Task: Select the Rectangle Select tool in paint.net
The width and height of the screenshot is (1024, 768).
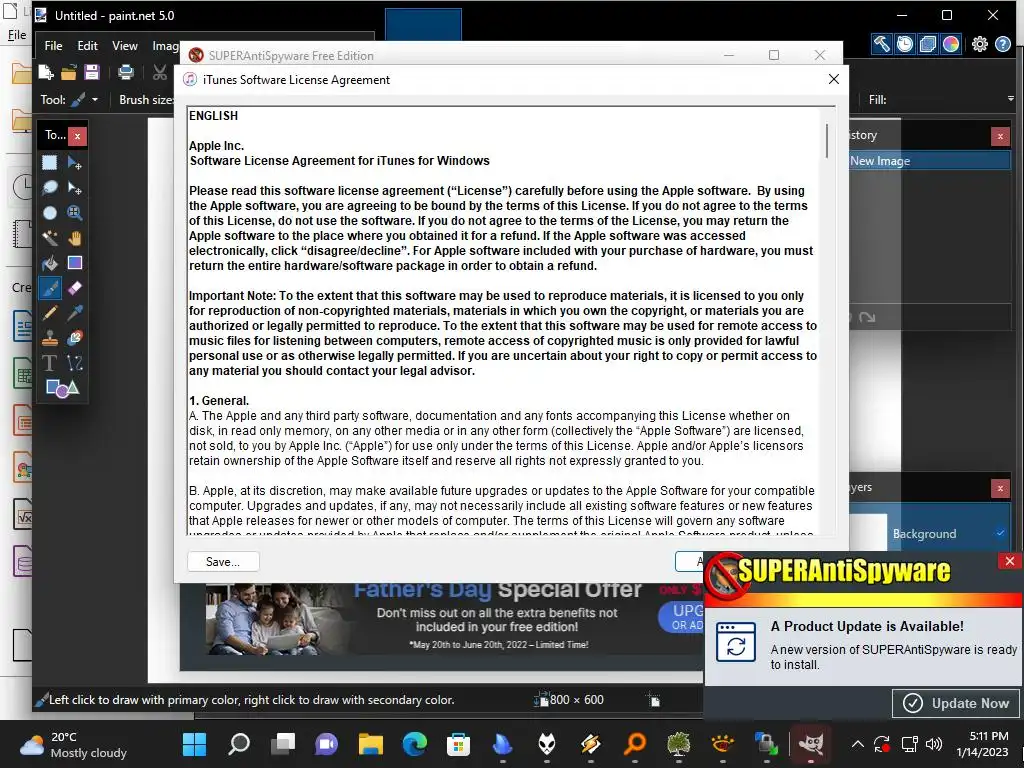Action: (50, 163)
